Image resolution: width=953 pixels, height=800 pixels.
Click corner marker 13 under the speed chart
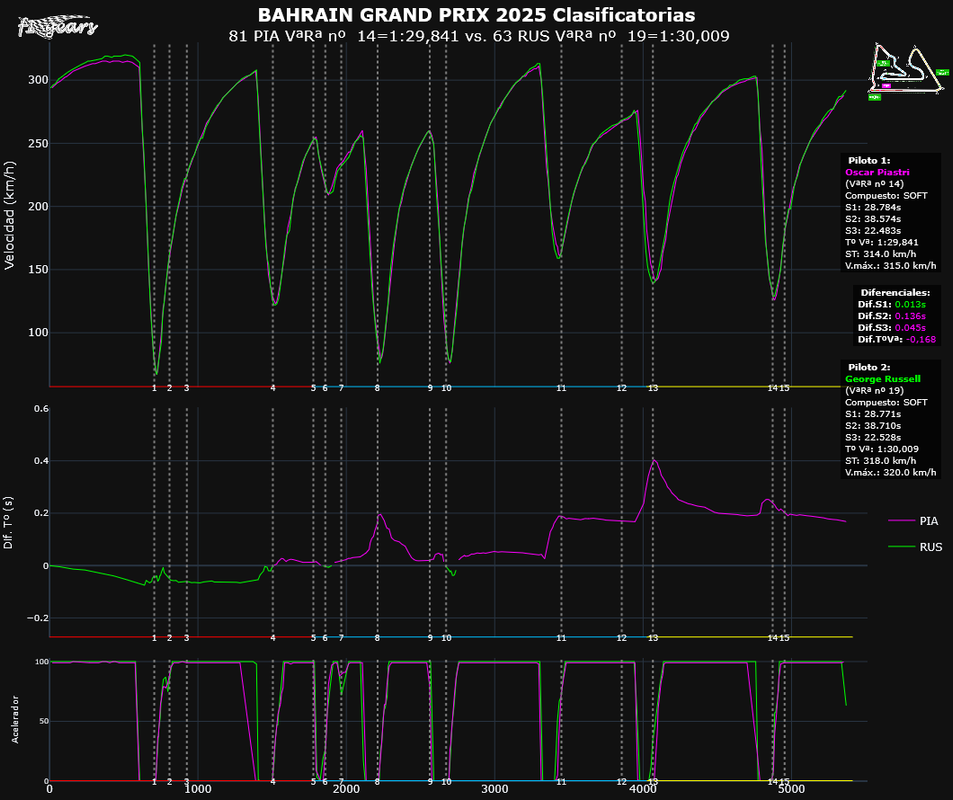[x=653, y=388]
